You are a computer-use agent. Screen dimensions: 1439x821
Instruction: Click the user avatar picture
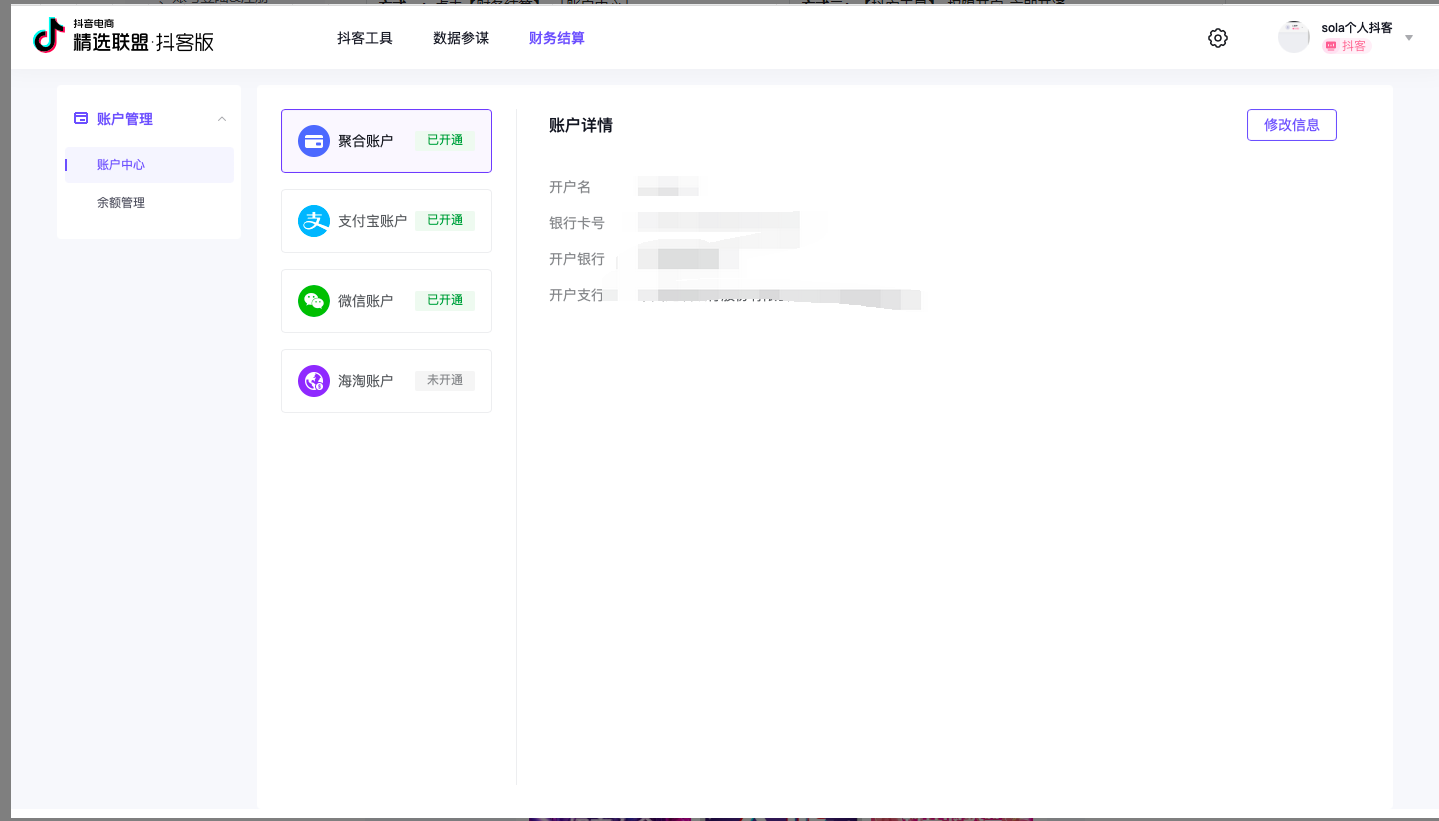(1294, 37)
